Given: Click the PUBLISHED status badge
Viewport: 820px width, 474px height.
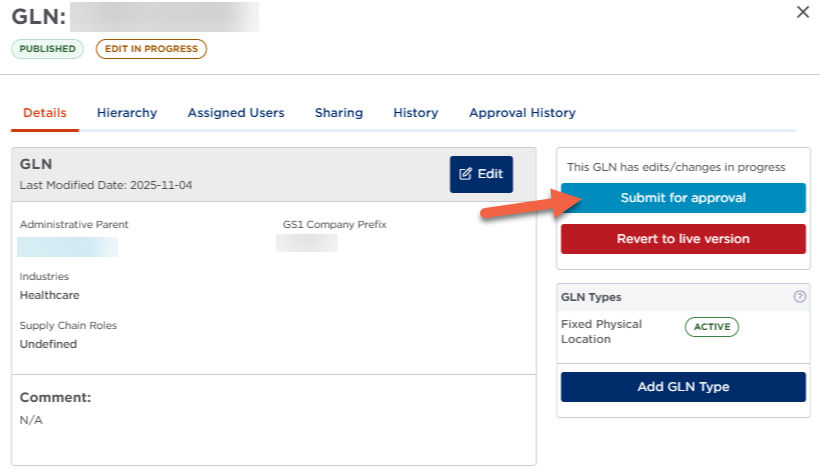Looking at the screenshot, I should (48, 49).
